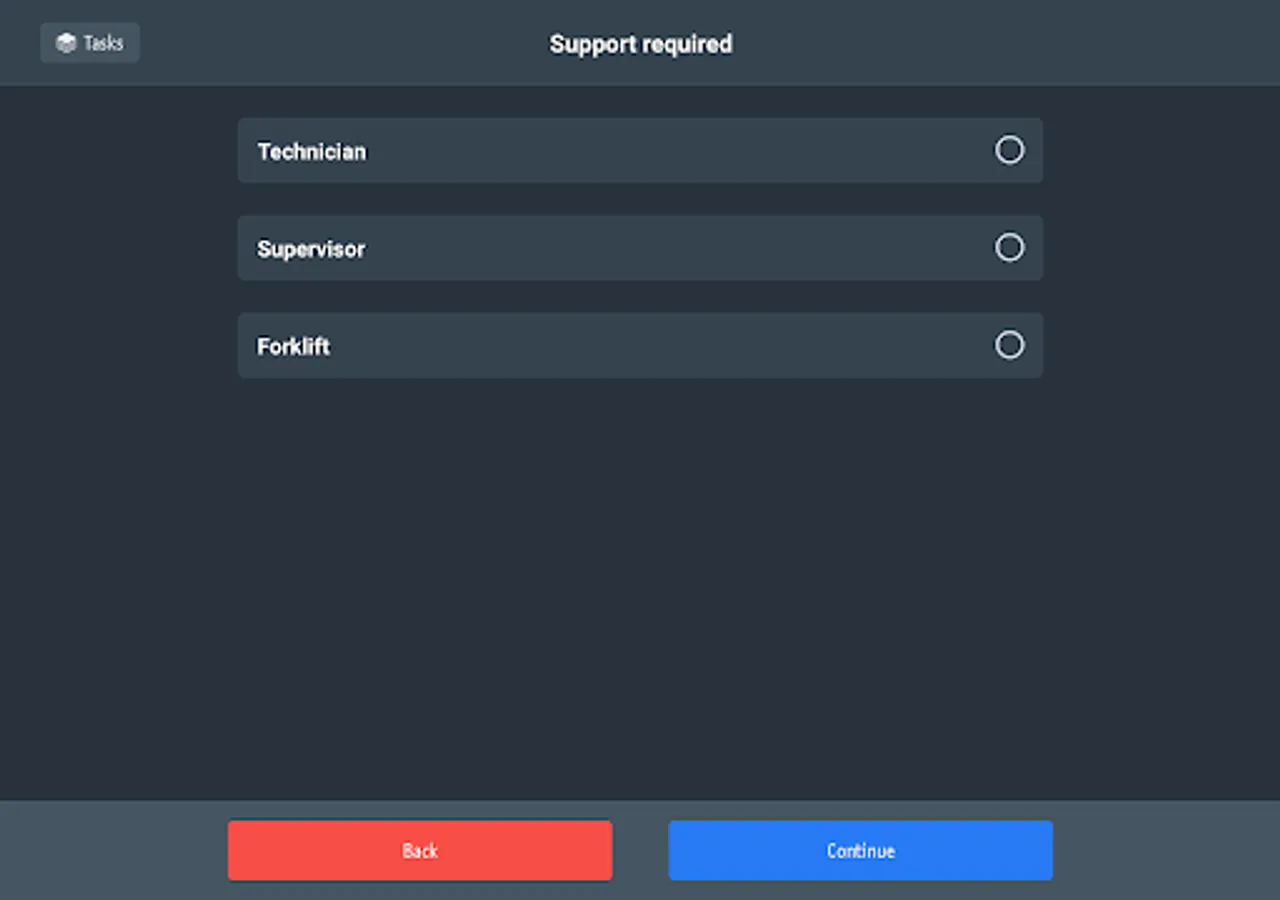Pick the Supervisor support option row

pyautogui.click(x=640, y=248)
